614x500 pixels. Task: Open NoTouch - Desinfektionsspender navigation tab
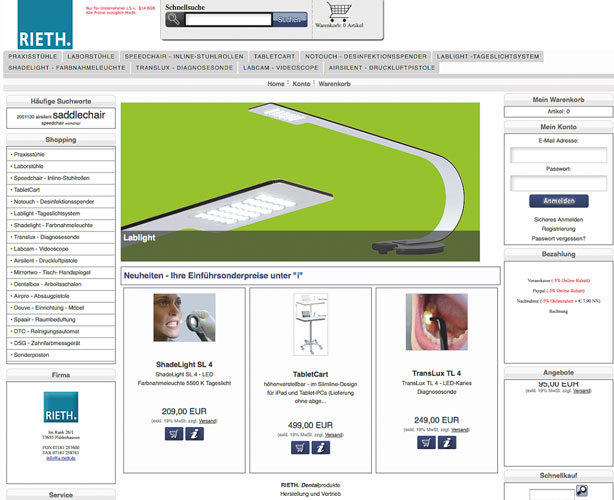366,56
